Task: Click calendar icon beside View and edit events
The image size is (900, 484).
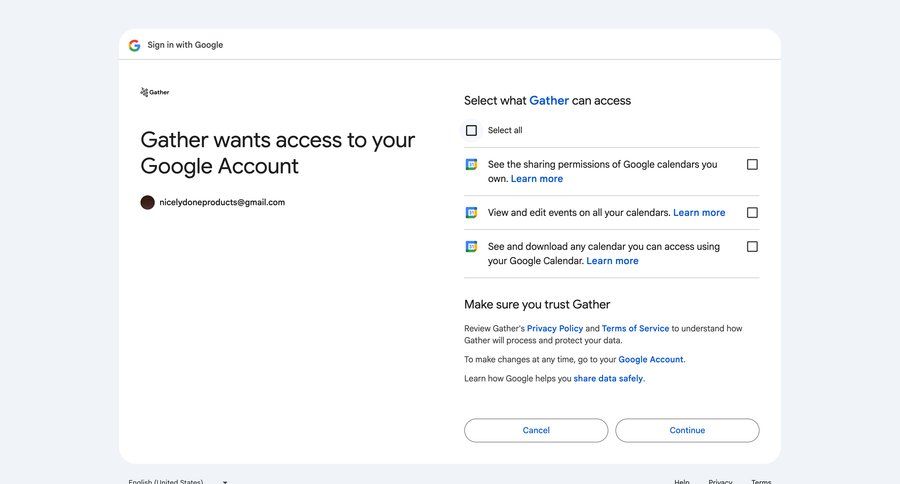Action: [471, 213]
